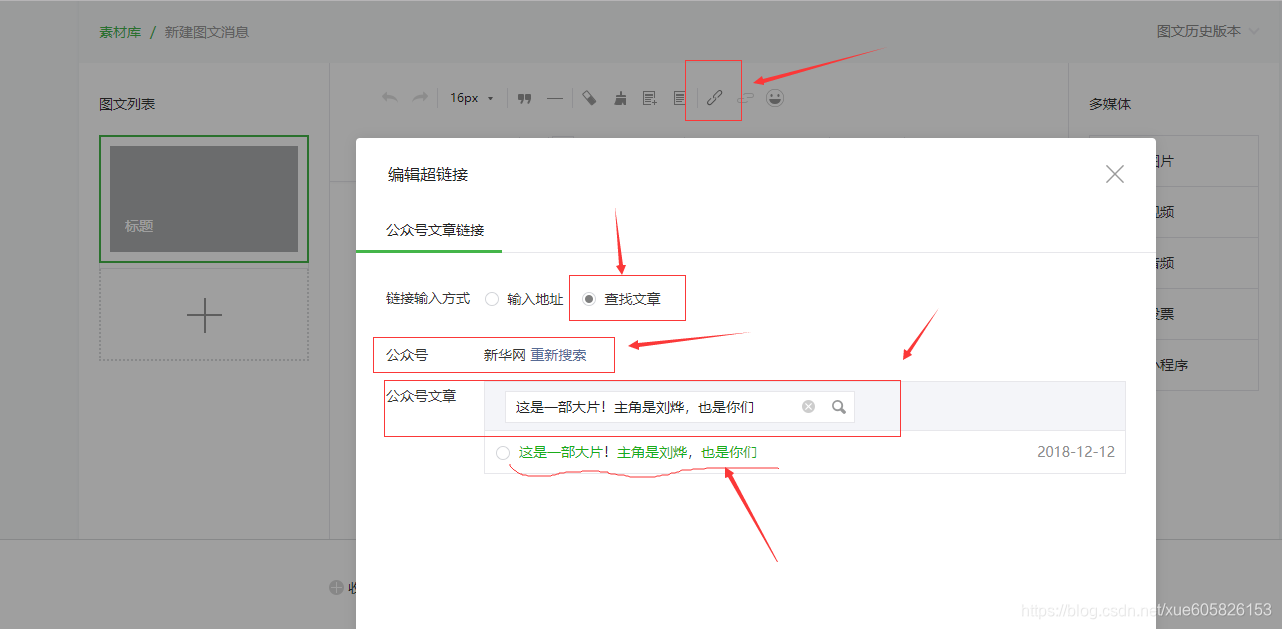Click the article title 这是一部大片!主角是刘烨,也是你们
Image resolution: width=1282 pixels, height=629 pixels.
click(638, 452)
